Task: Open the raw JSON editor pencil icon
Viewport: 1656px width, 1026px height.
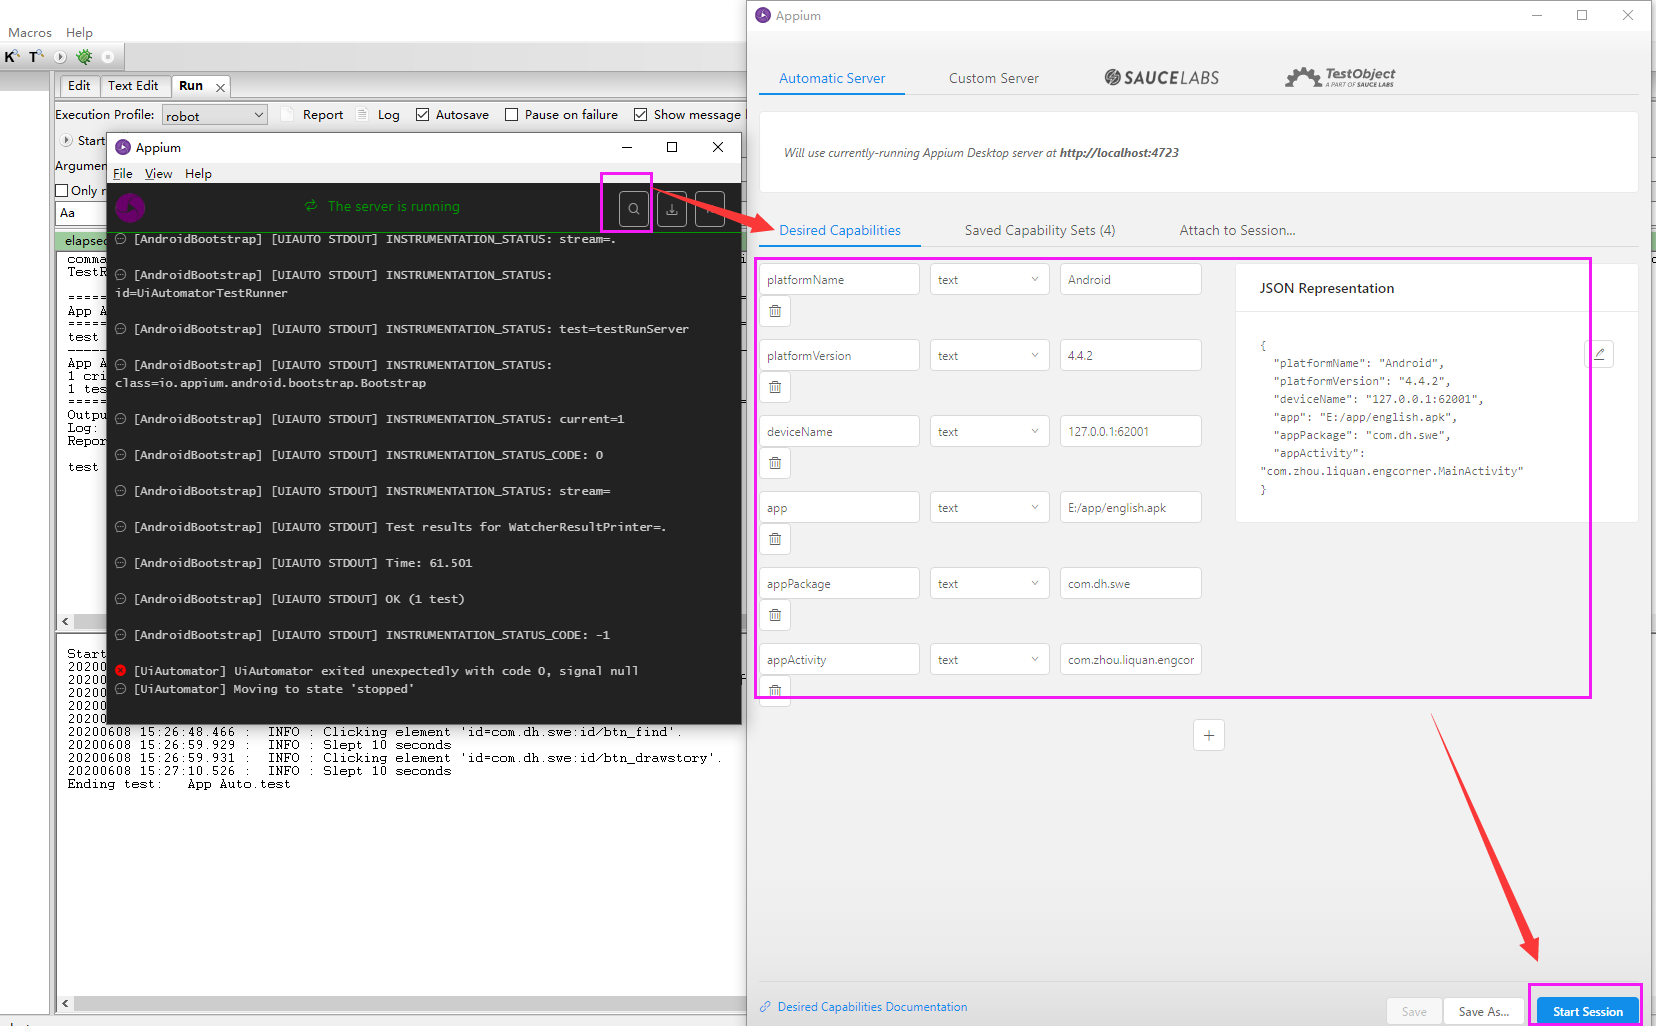Action: point(1601,353)
